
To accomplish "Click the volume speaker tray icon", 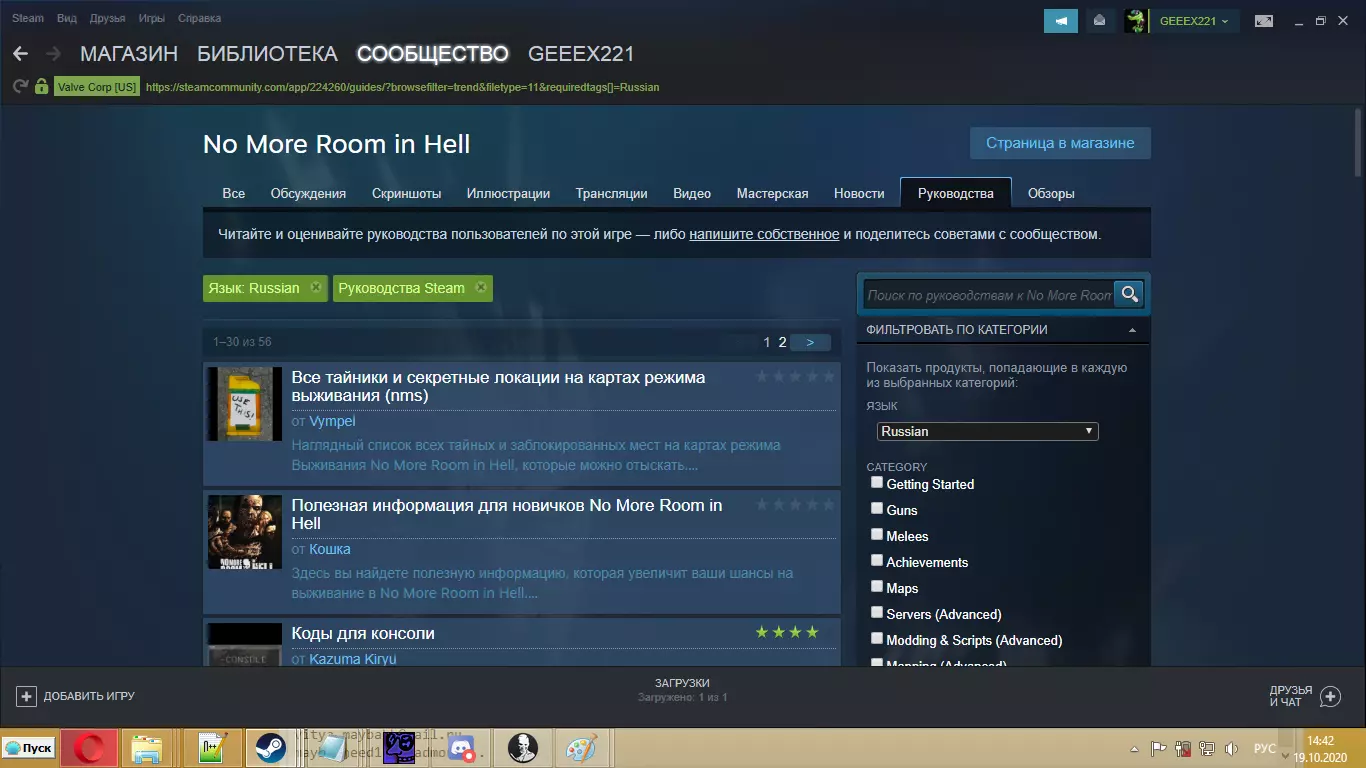I will point(1231,749).
